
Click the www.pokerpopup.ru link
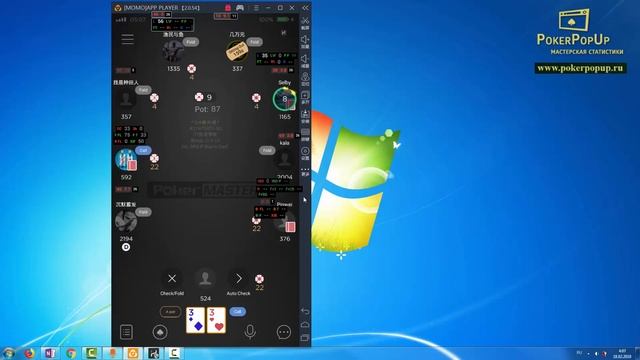point(580,68)
